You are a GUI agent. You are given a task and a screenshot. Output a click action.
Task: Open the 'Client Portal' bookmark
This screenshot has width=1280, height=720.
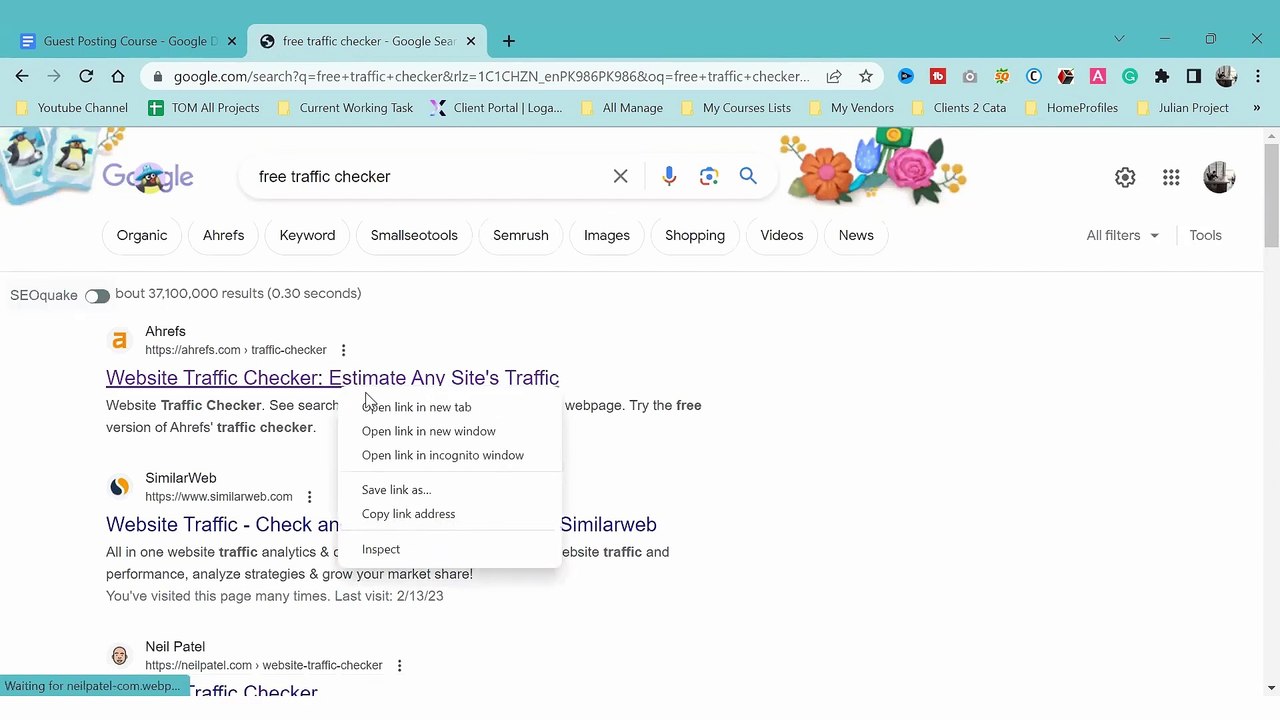coord(496,108)
